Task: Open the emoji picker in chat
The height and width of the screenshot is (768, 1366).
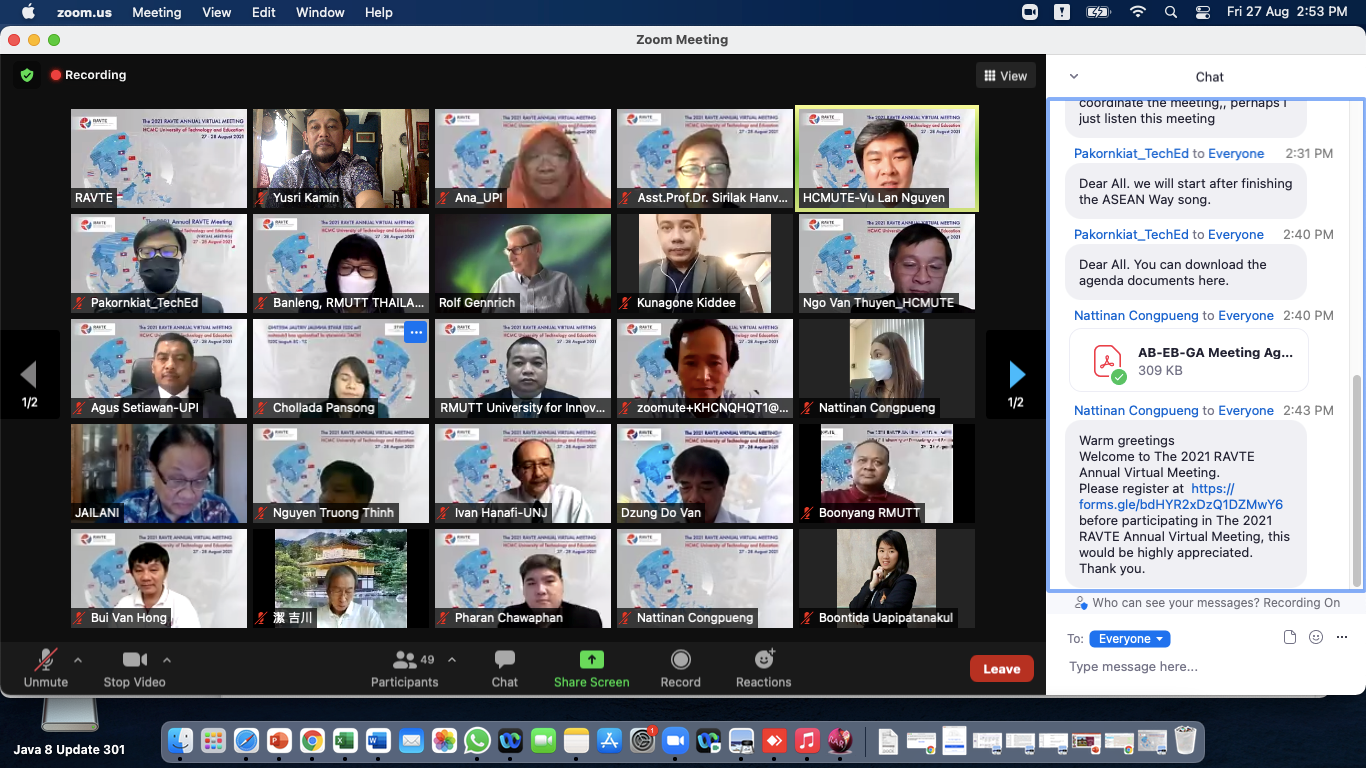Action: click(1316, 638)
